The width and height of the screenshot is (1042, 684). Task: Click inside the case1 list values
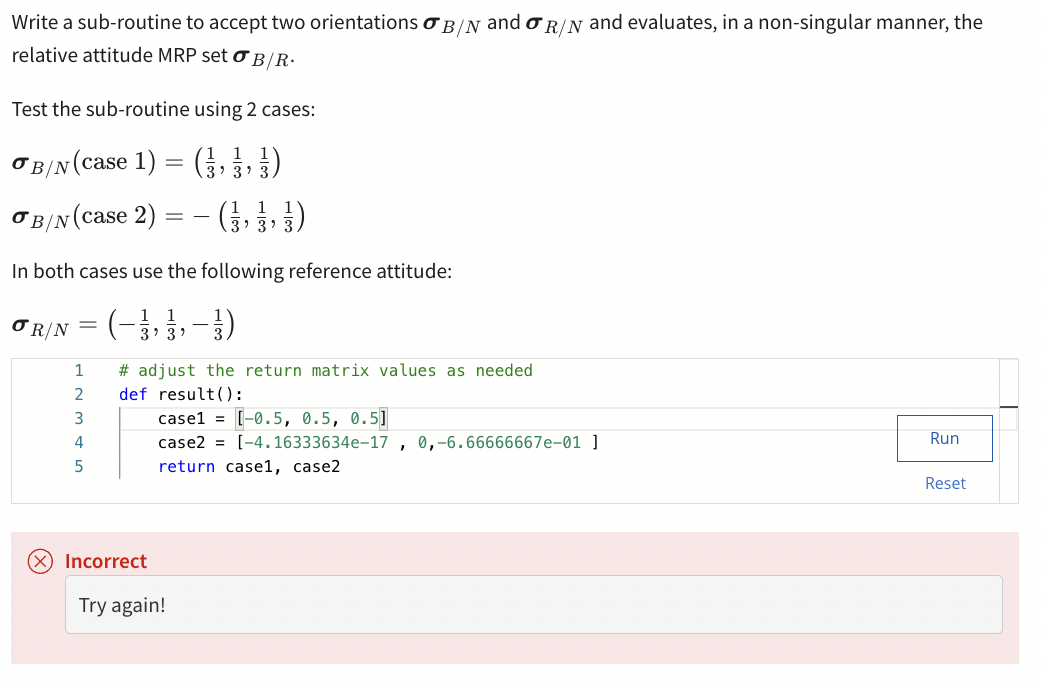click(310, 418)
